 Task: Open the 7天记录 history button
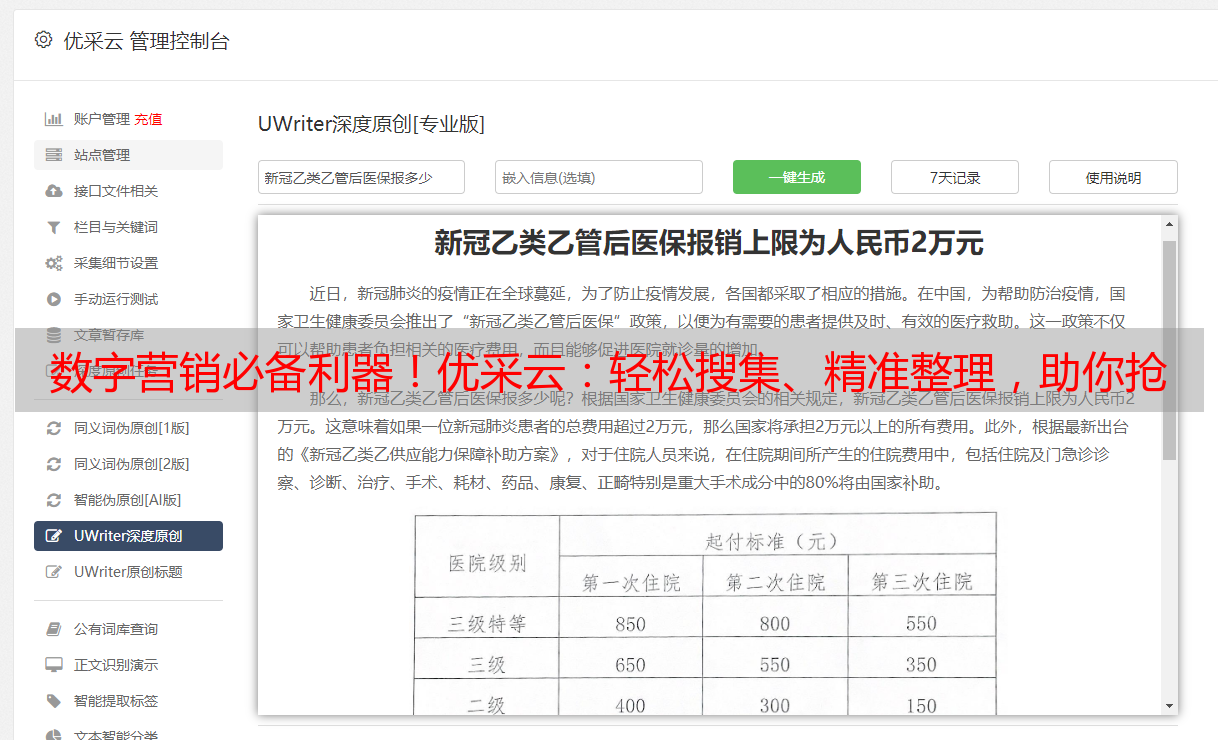pos(954,177)
